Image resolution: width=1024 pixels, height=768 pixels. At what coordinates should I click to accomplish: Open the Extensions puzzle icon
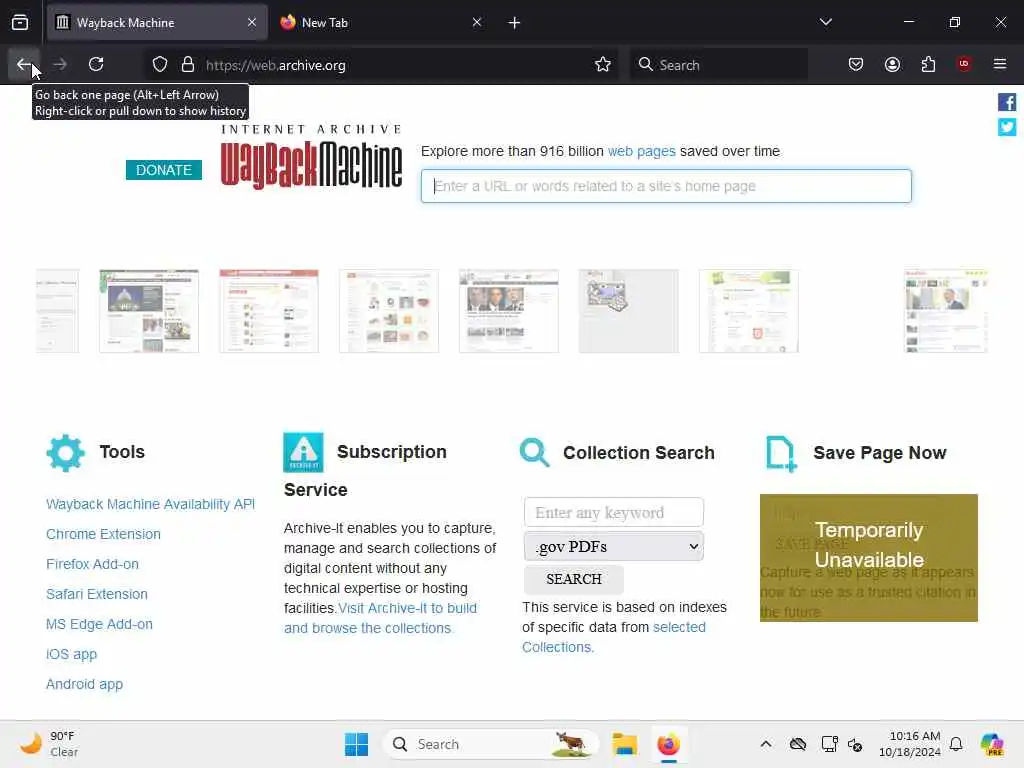pos(928,64)
